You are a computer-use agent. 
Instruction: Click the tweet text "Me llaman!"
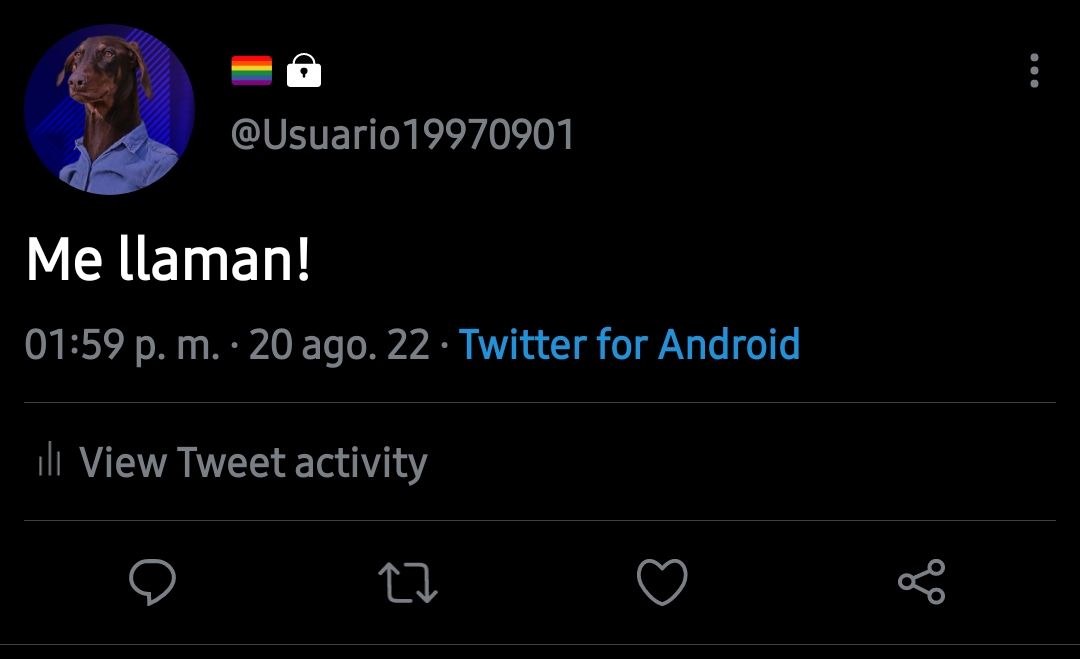[x=169, y=259]
